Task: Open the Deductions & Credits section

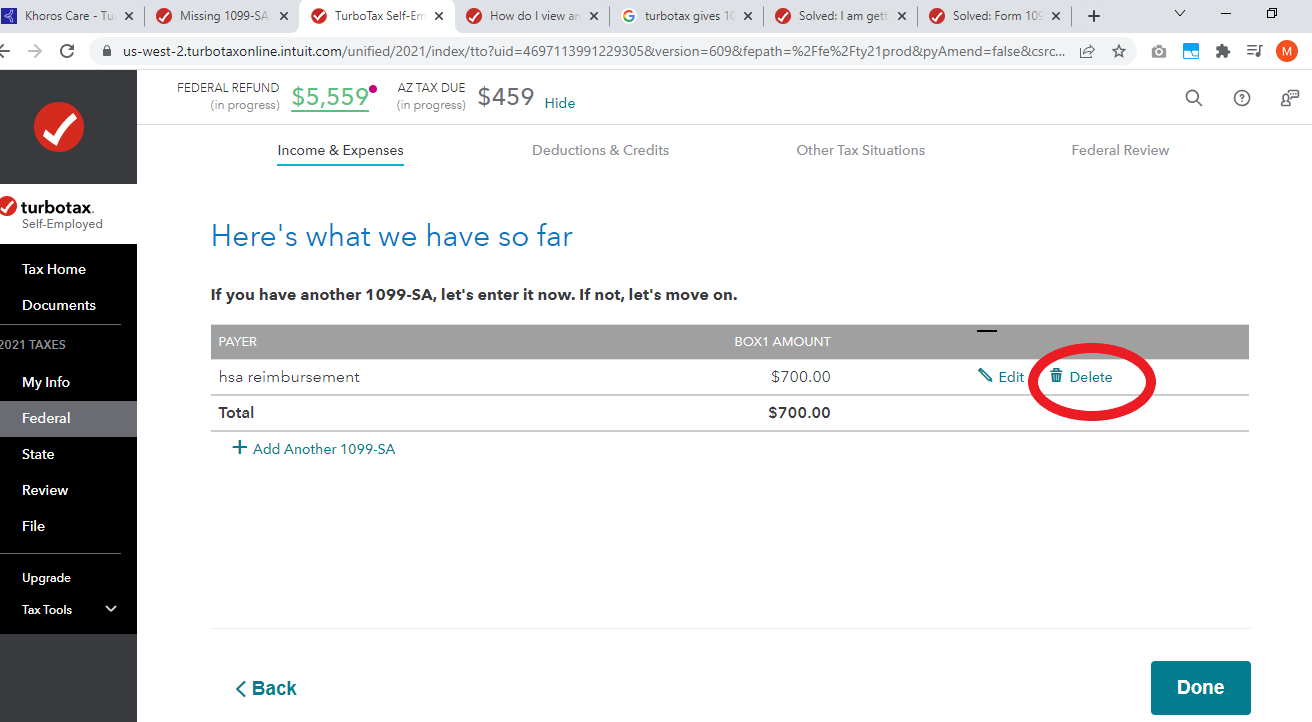Action: [x=600, y=150]
